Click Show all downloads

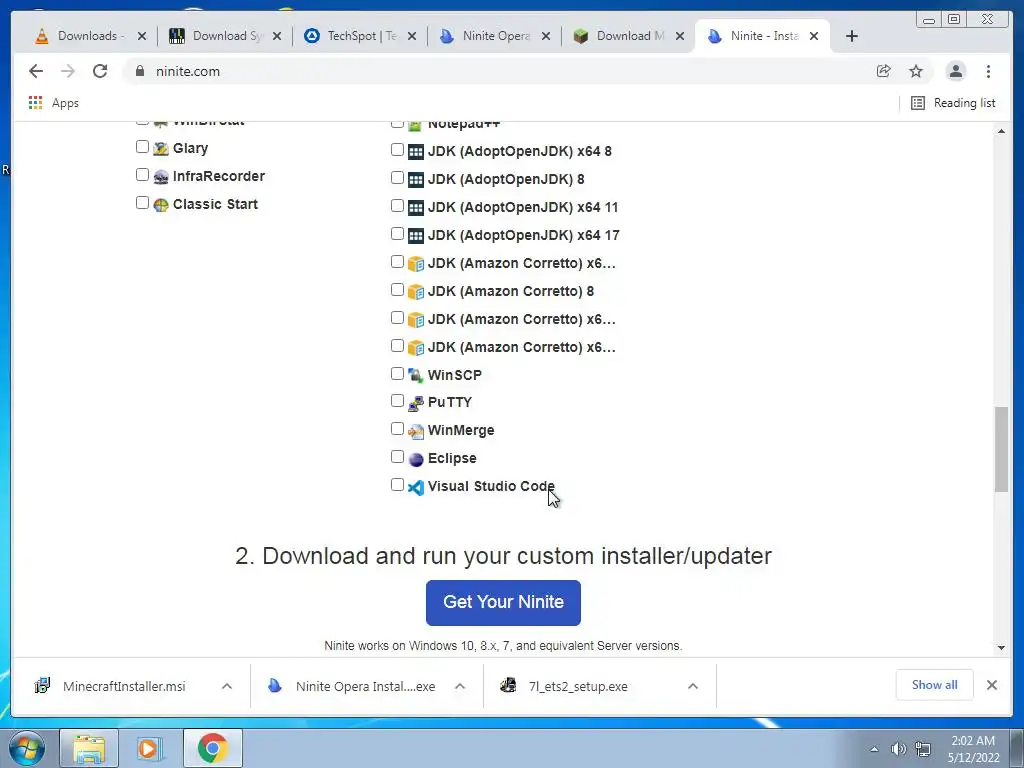(935, 685)
